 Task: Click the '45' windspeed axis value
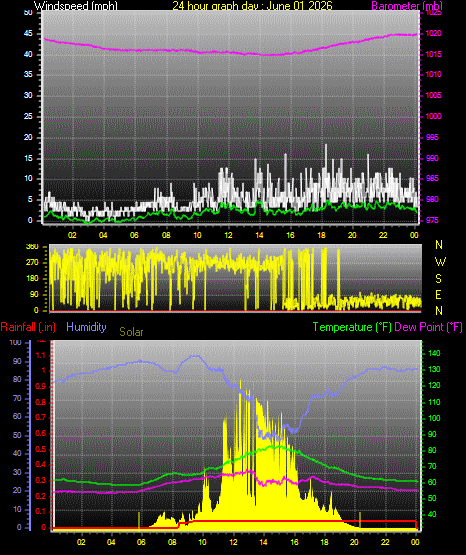(x=28, y=33)
